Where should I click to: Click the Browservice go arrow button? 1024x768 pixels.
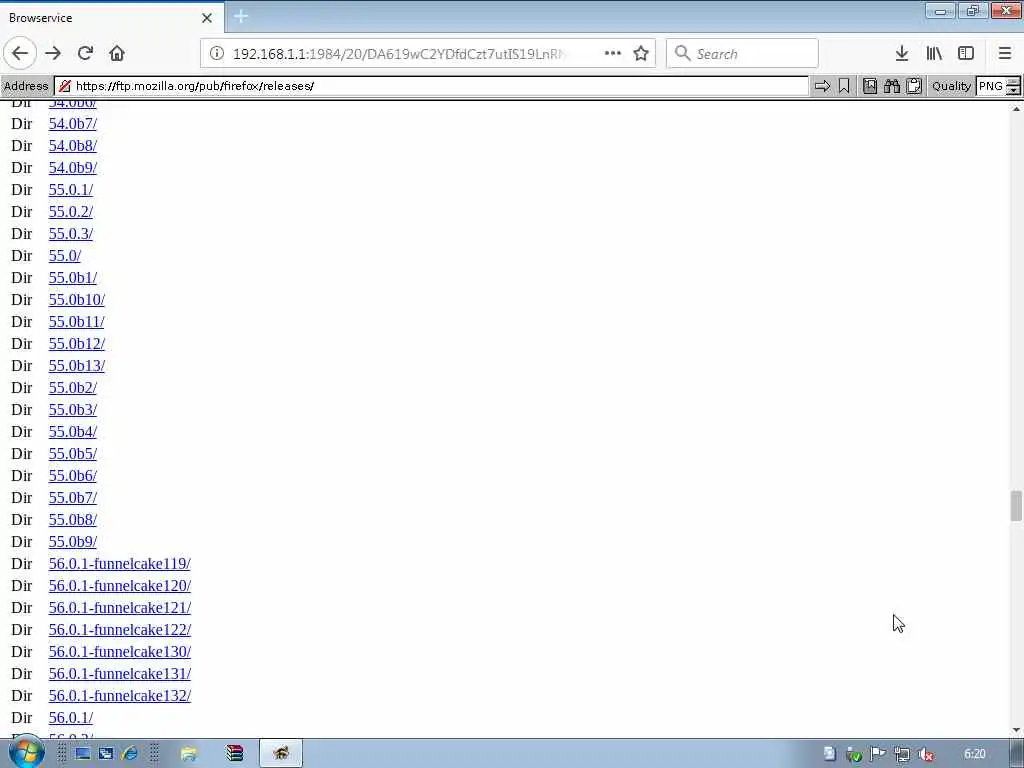coord(822,86)
